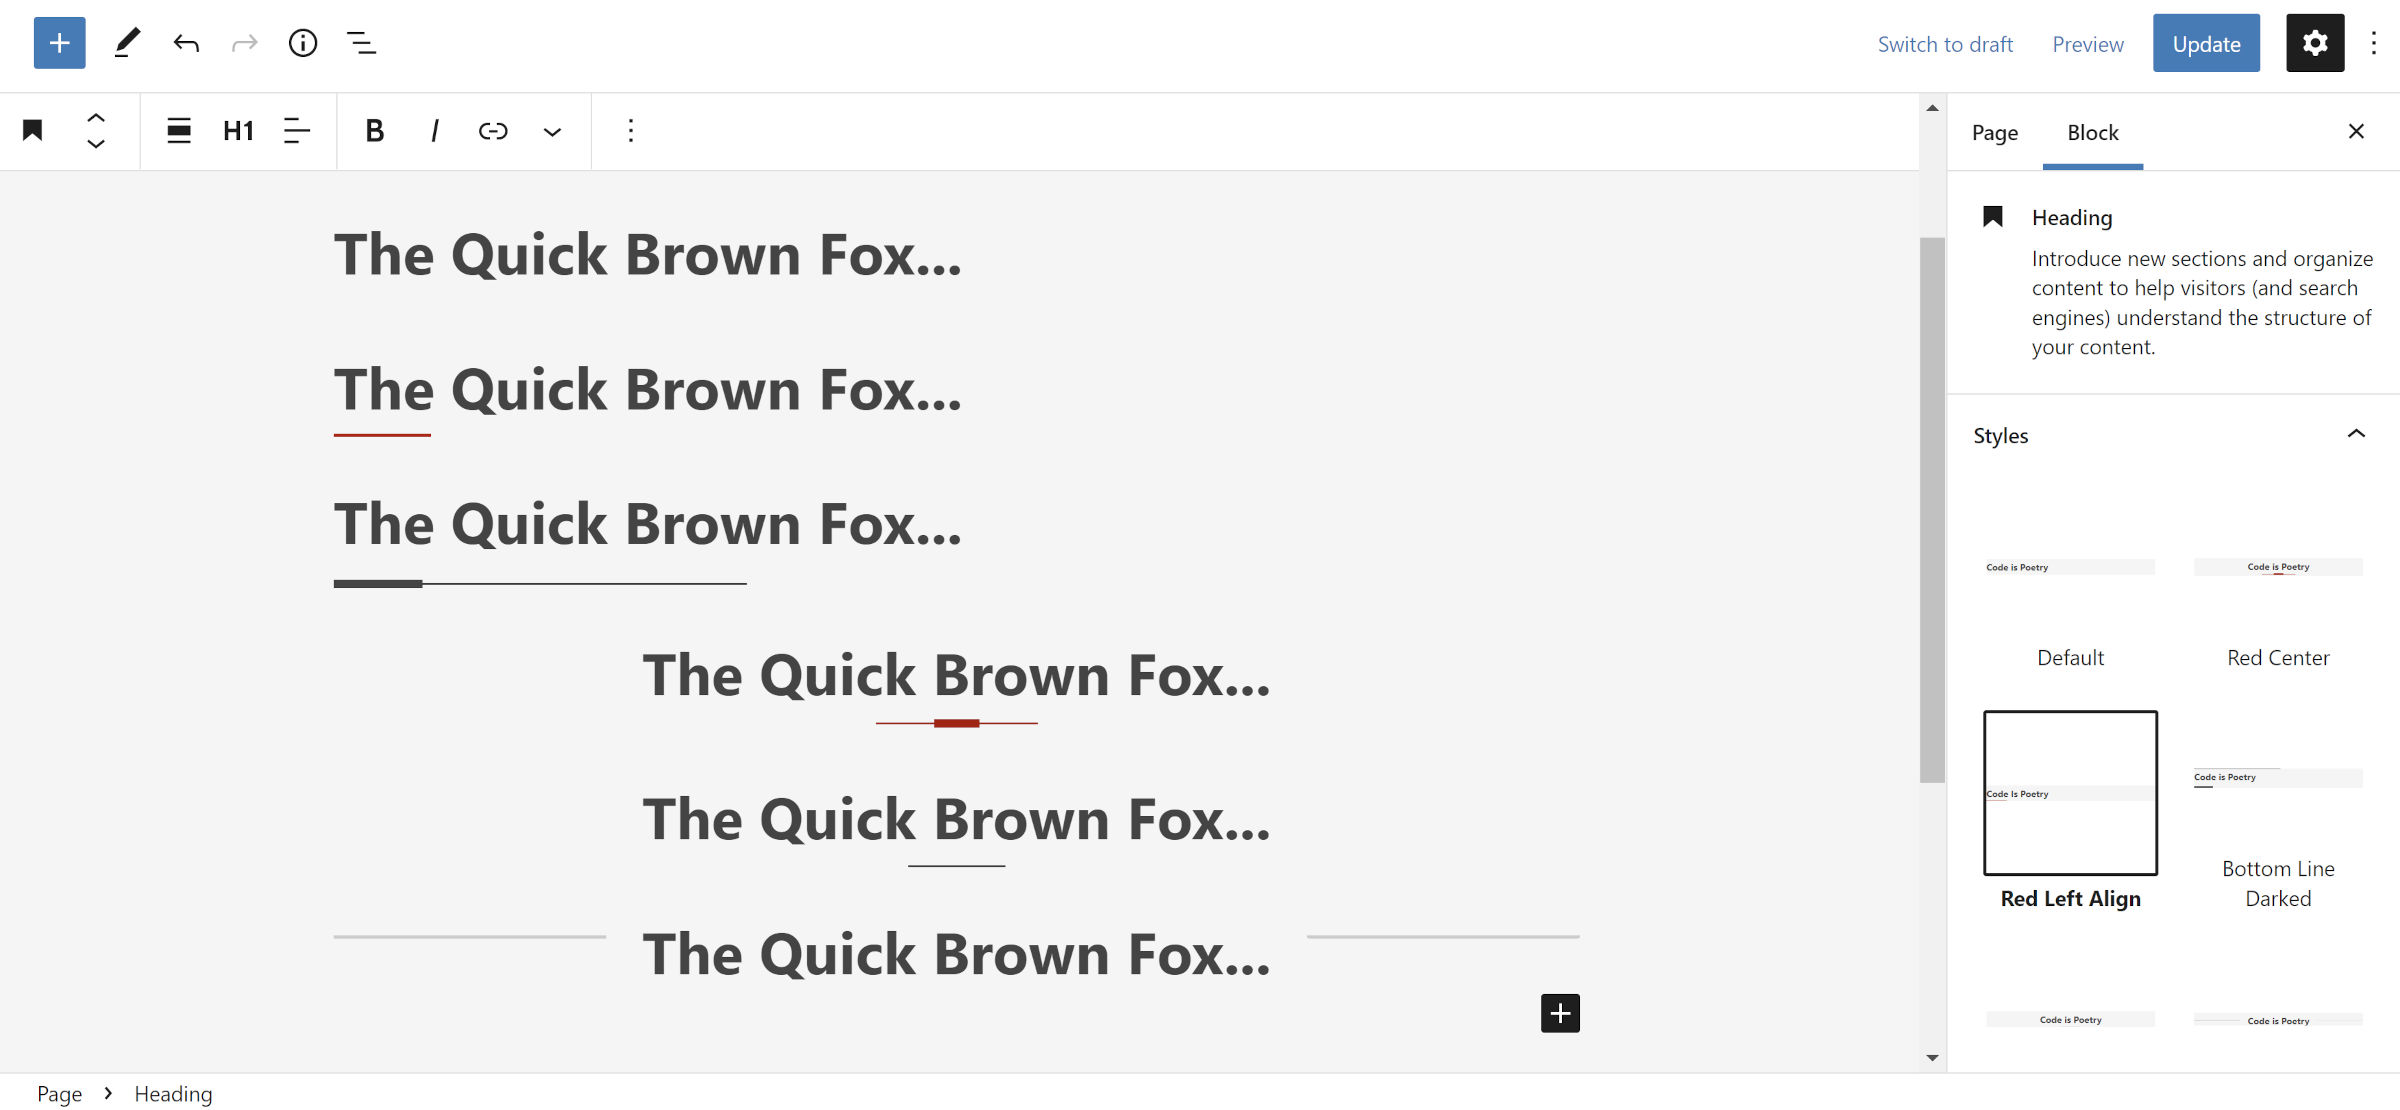Open the block inserter
Viewport: 2400px width, 1110px height.
click(x=59, y=43)
